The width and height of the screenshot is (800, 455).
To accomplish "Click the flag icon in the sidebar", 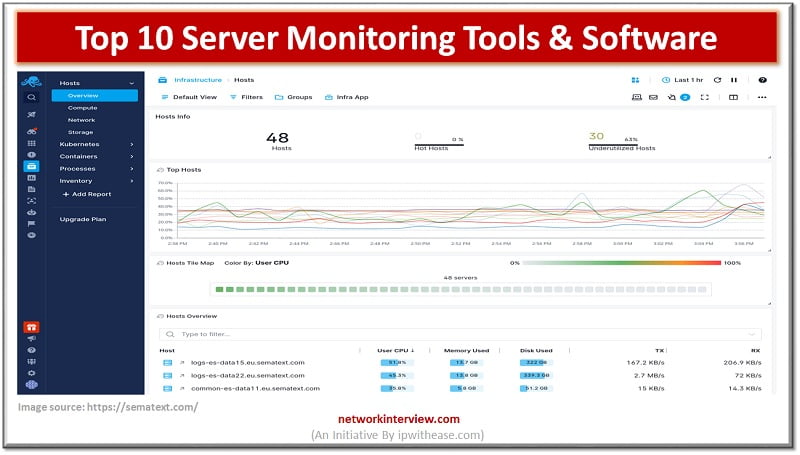I will [x=32, y=223].
